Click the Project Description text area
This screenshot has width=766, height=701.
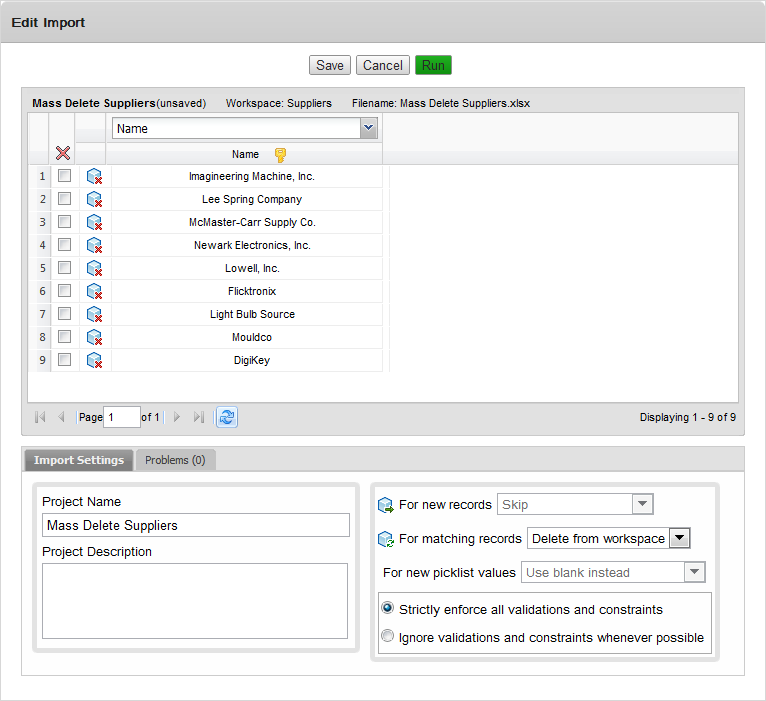click(x=195, y=601)
